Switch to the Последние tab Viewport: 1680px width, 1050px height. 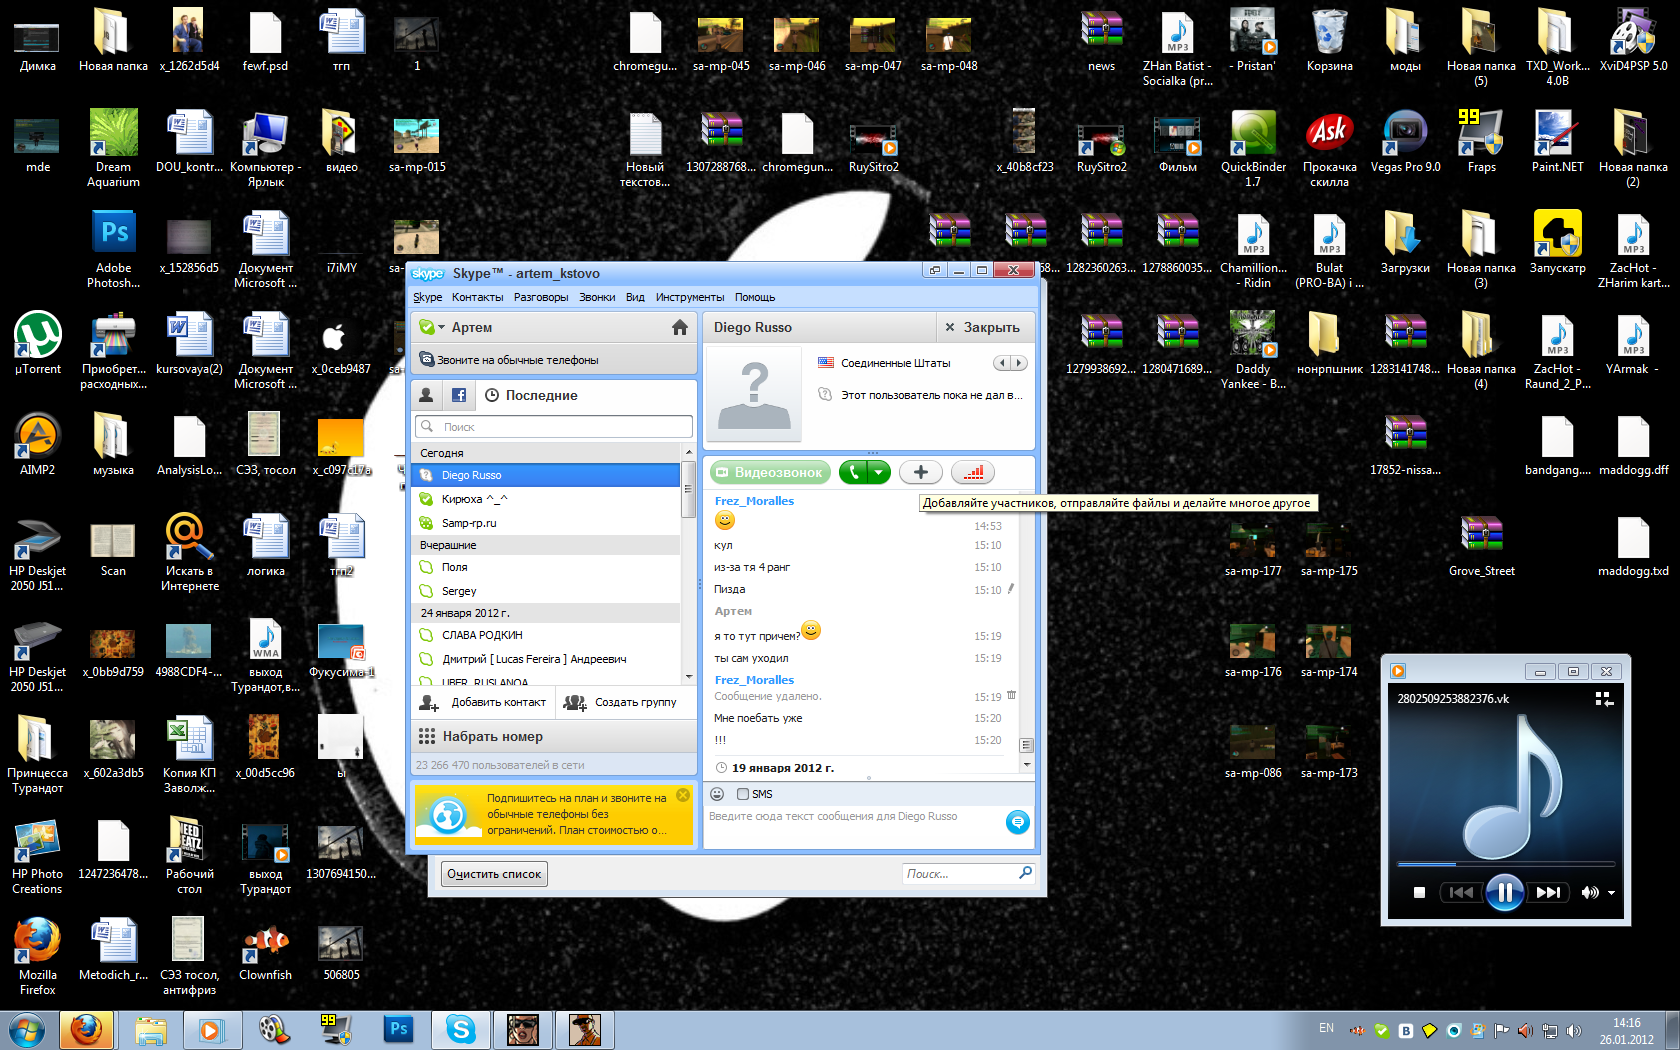click(531, 395)
